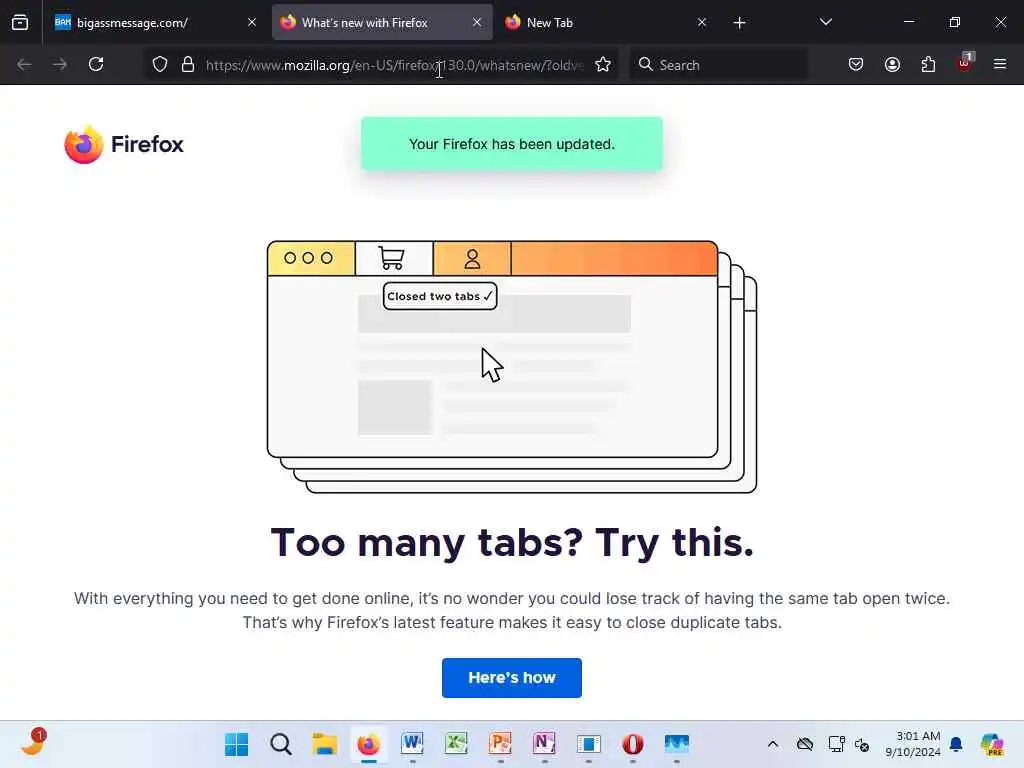The height and width of the screenshot is (768, 1024).
Task: Click the Firefox logo on page
Action: 124,144
